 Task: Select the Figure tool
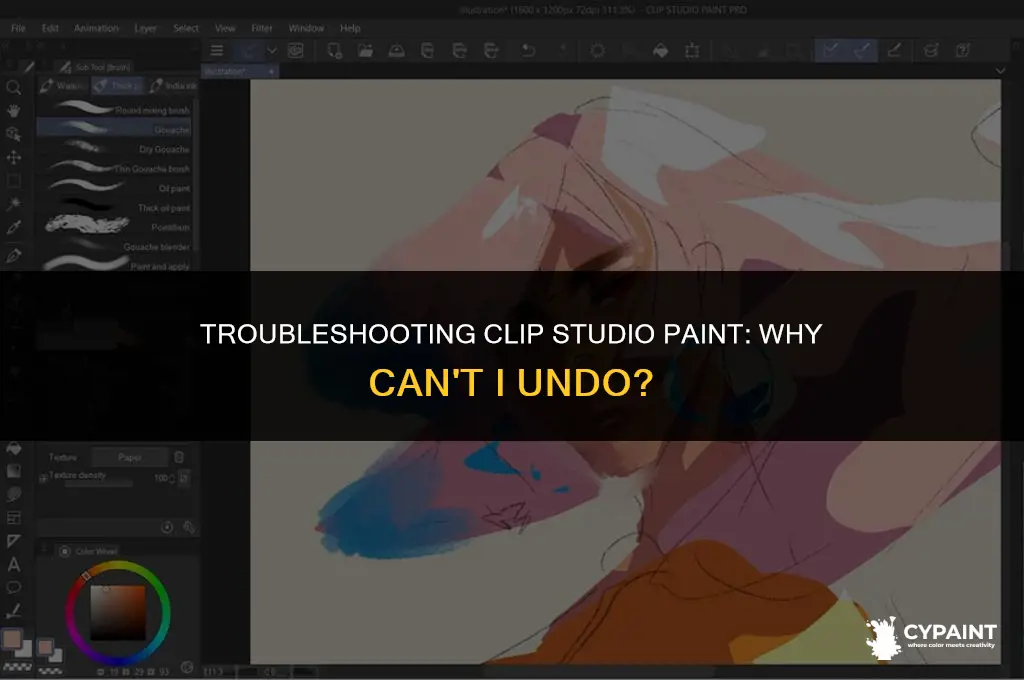pyautogui.click(x=13, y=494)
